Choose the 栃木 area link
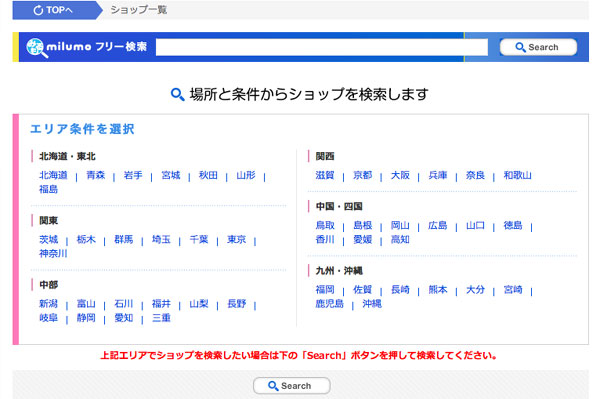Viewport: 600px width, 399px height. [86, 239]
